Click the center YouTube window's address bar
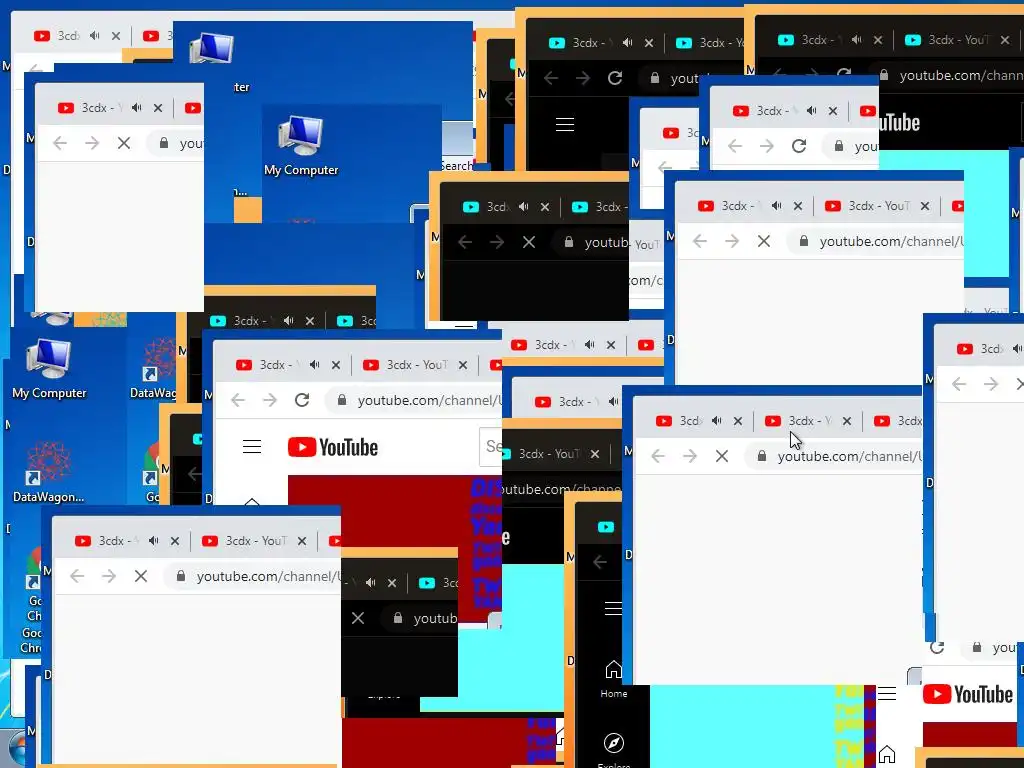The height and width of the screenshot is (768, 1024). pos(415,400)
